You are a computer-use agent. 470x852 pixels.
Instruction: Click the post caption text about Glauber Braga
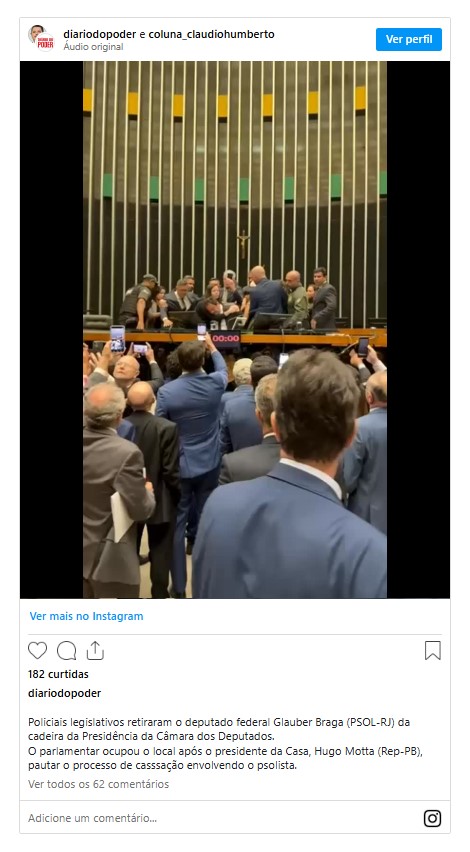pyautogui.click(x=225, y=744)
